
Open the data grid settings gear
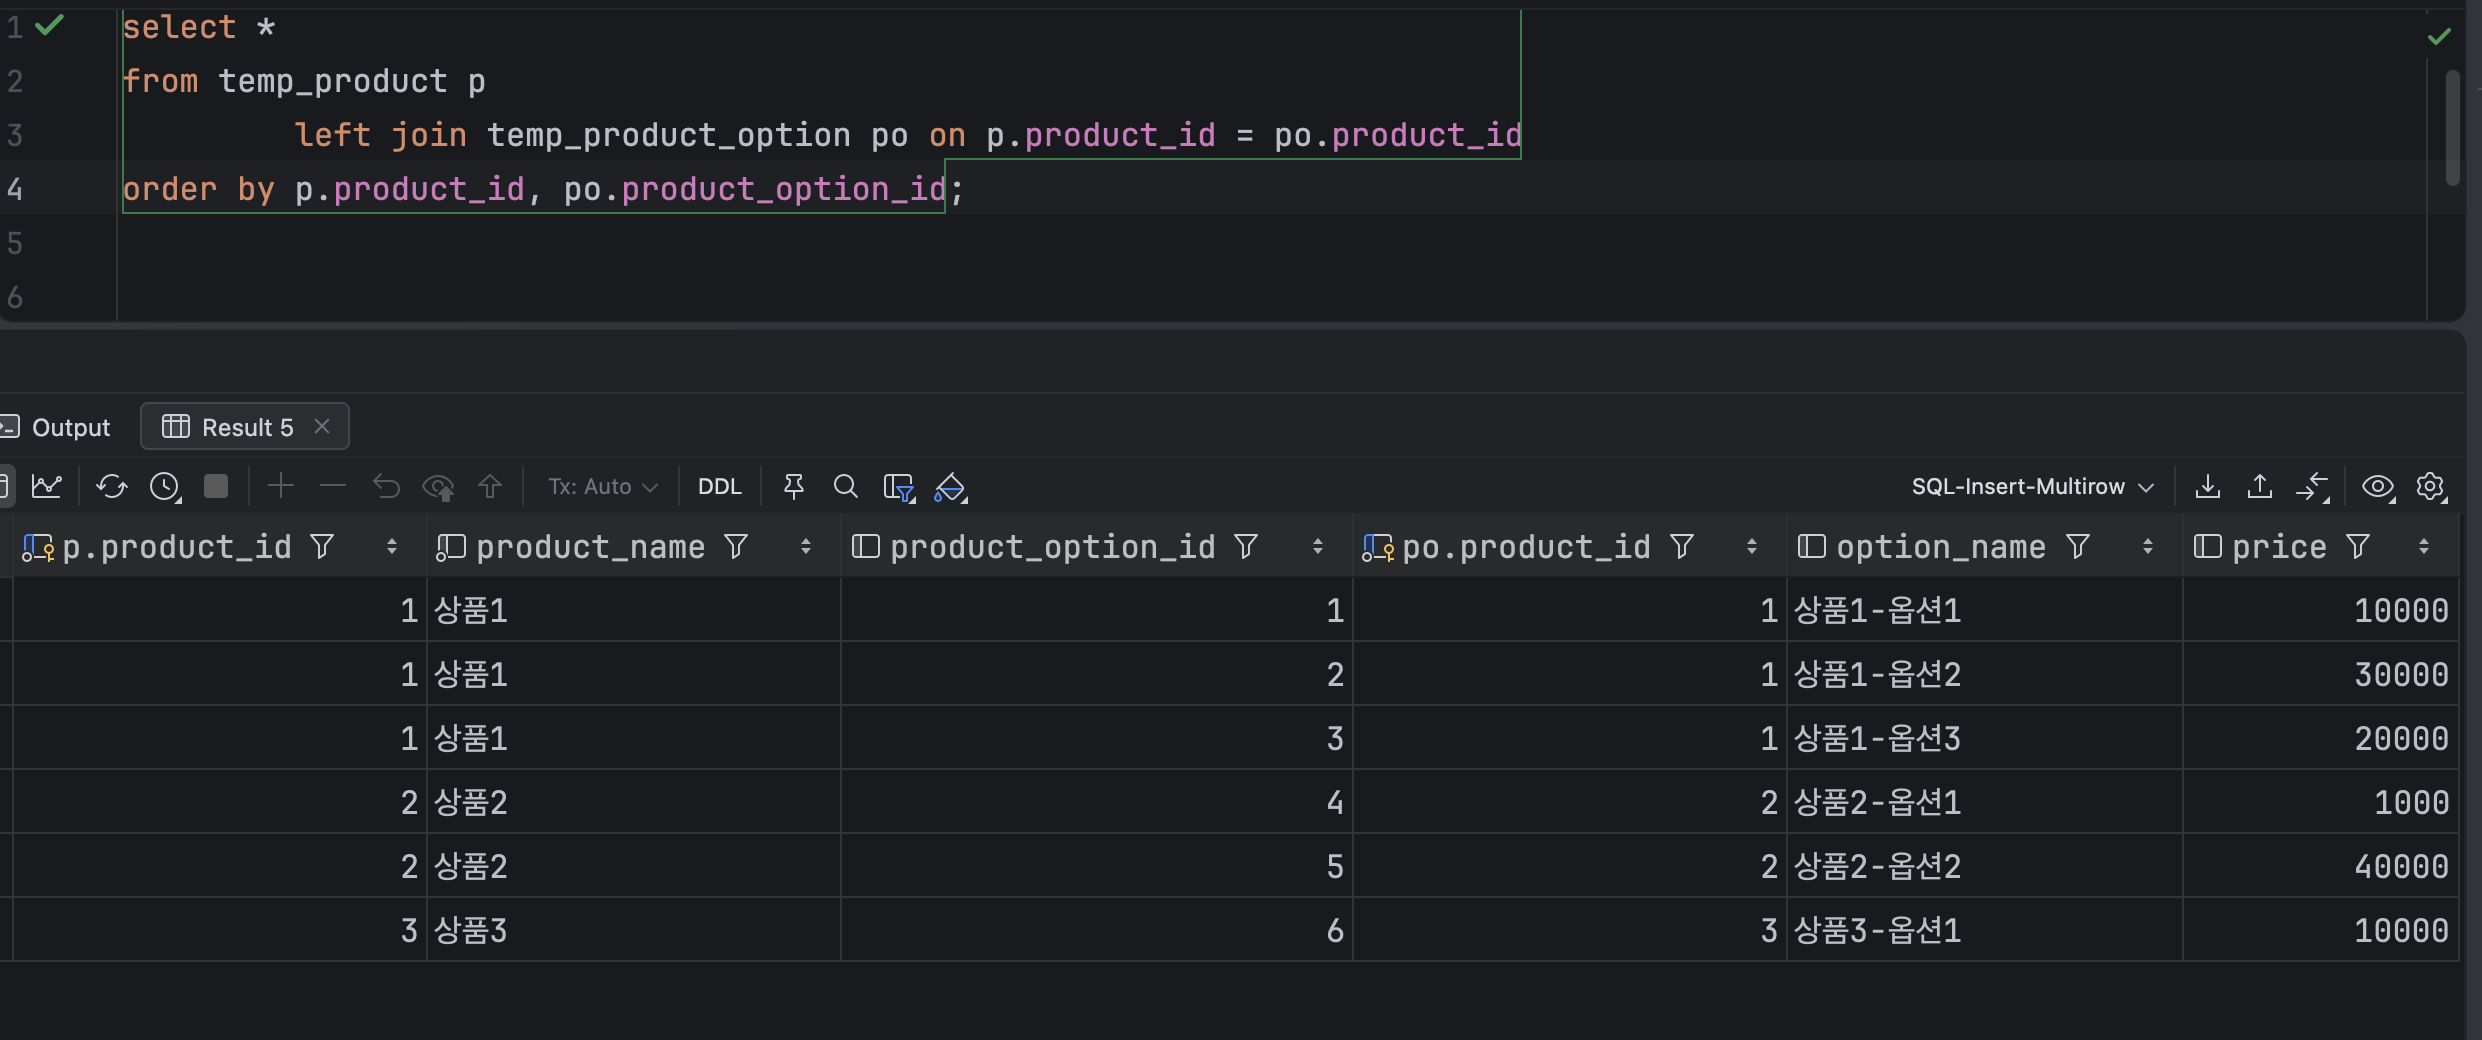2430,487
